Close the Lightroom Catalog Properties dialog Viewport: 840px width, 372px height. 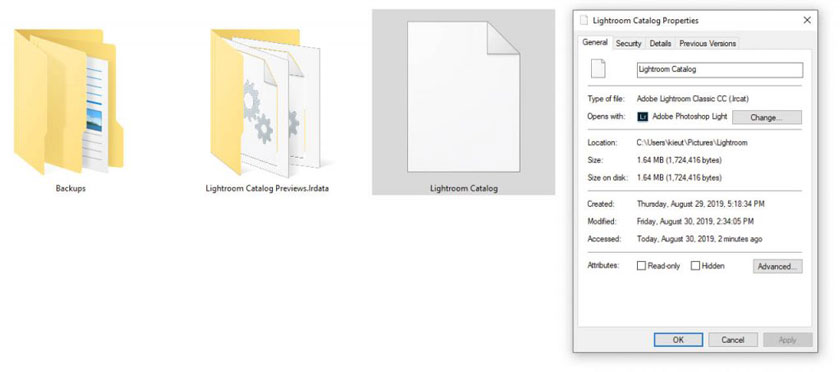[807, 20]
